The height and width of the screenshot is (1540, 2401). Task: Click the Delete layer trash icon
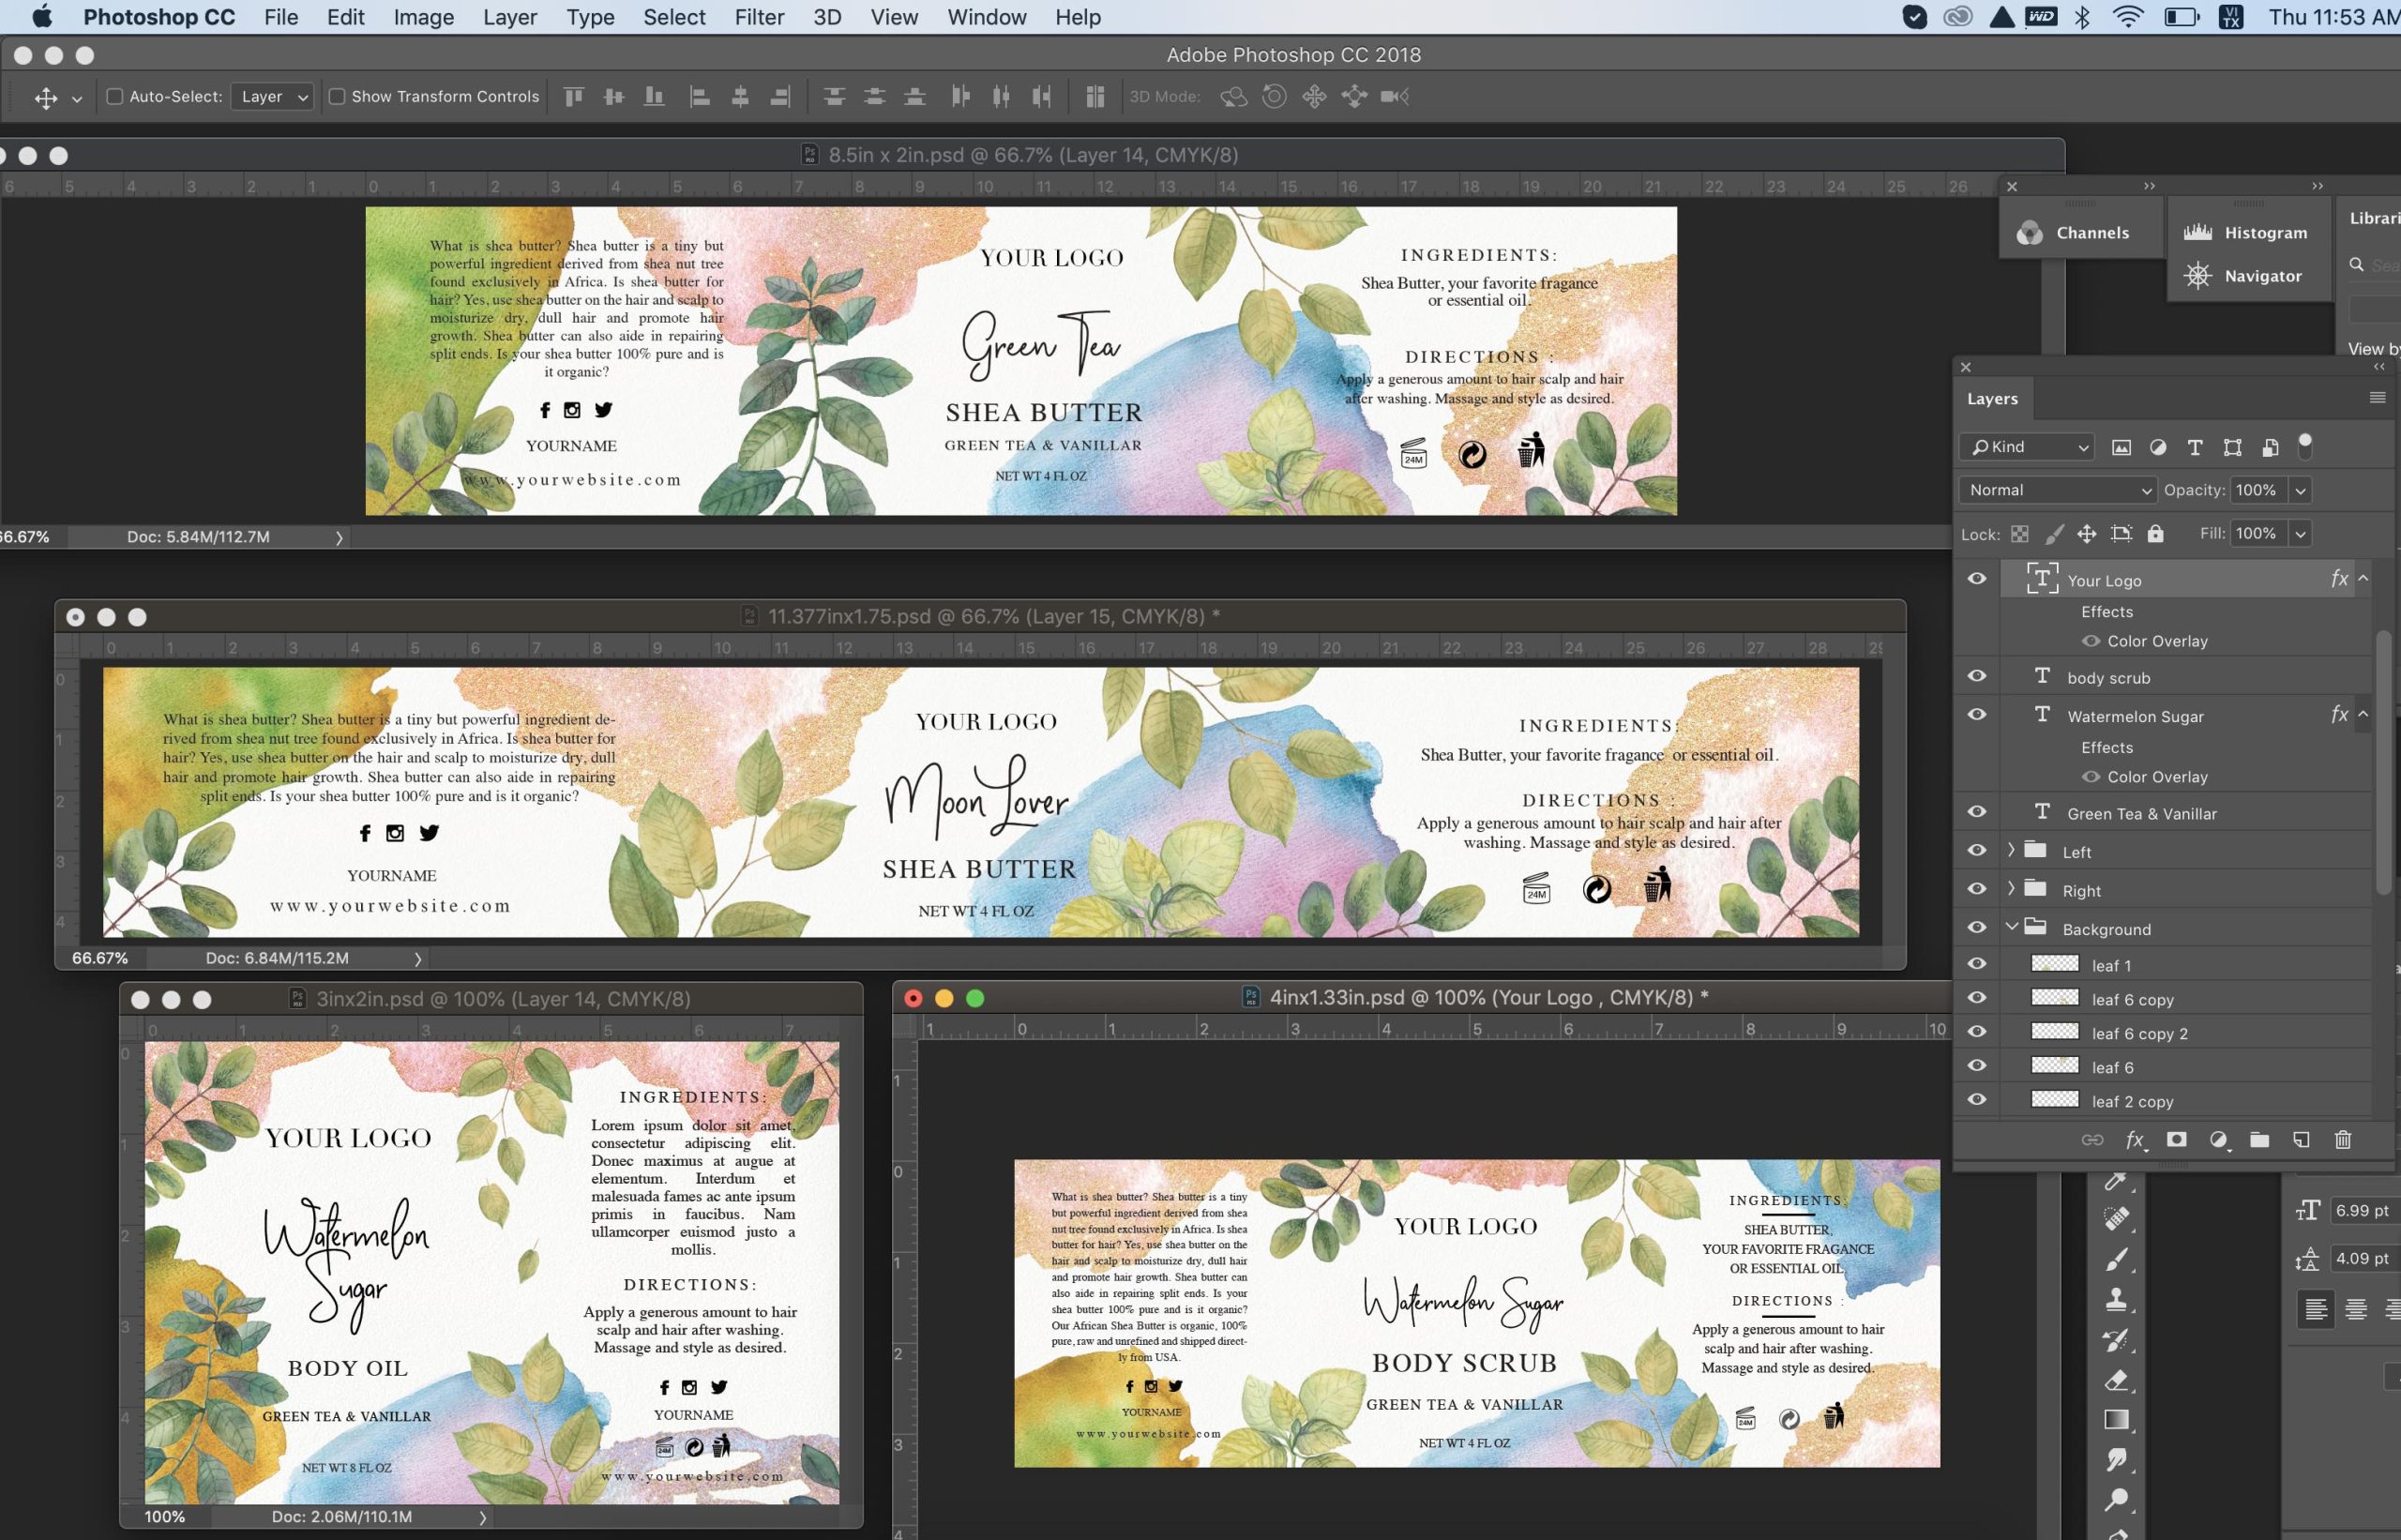point(2342,1140)
